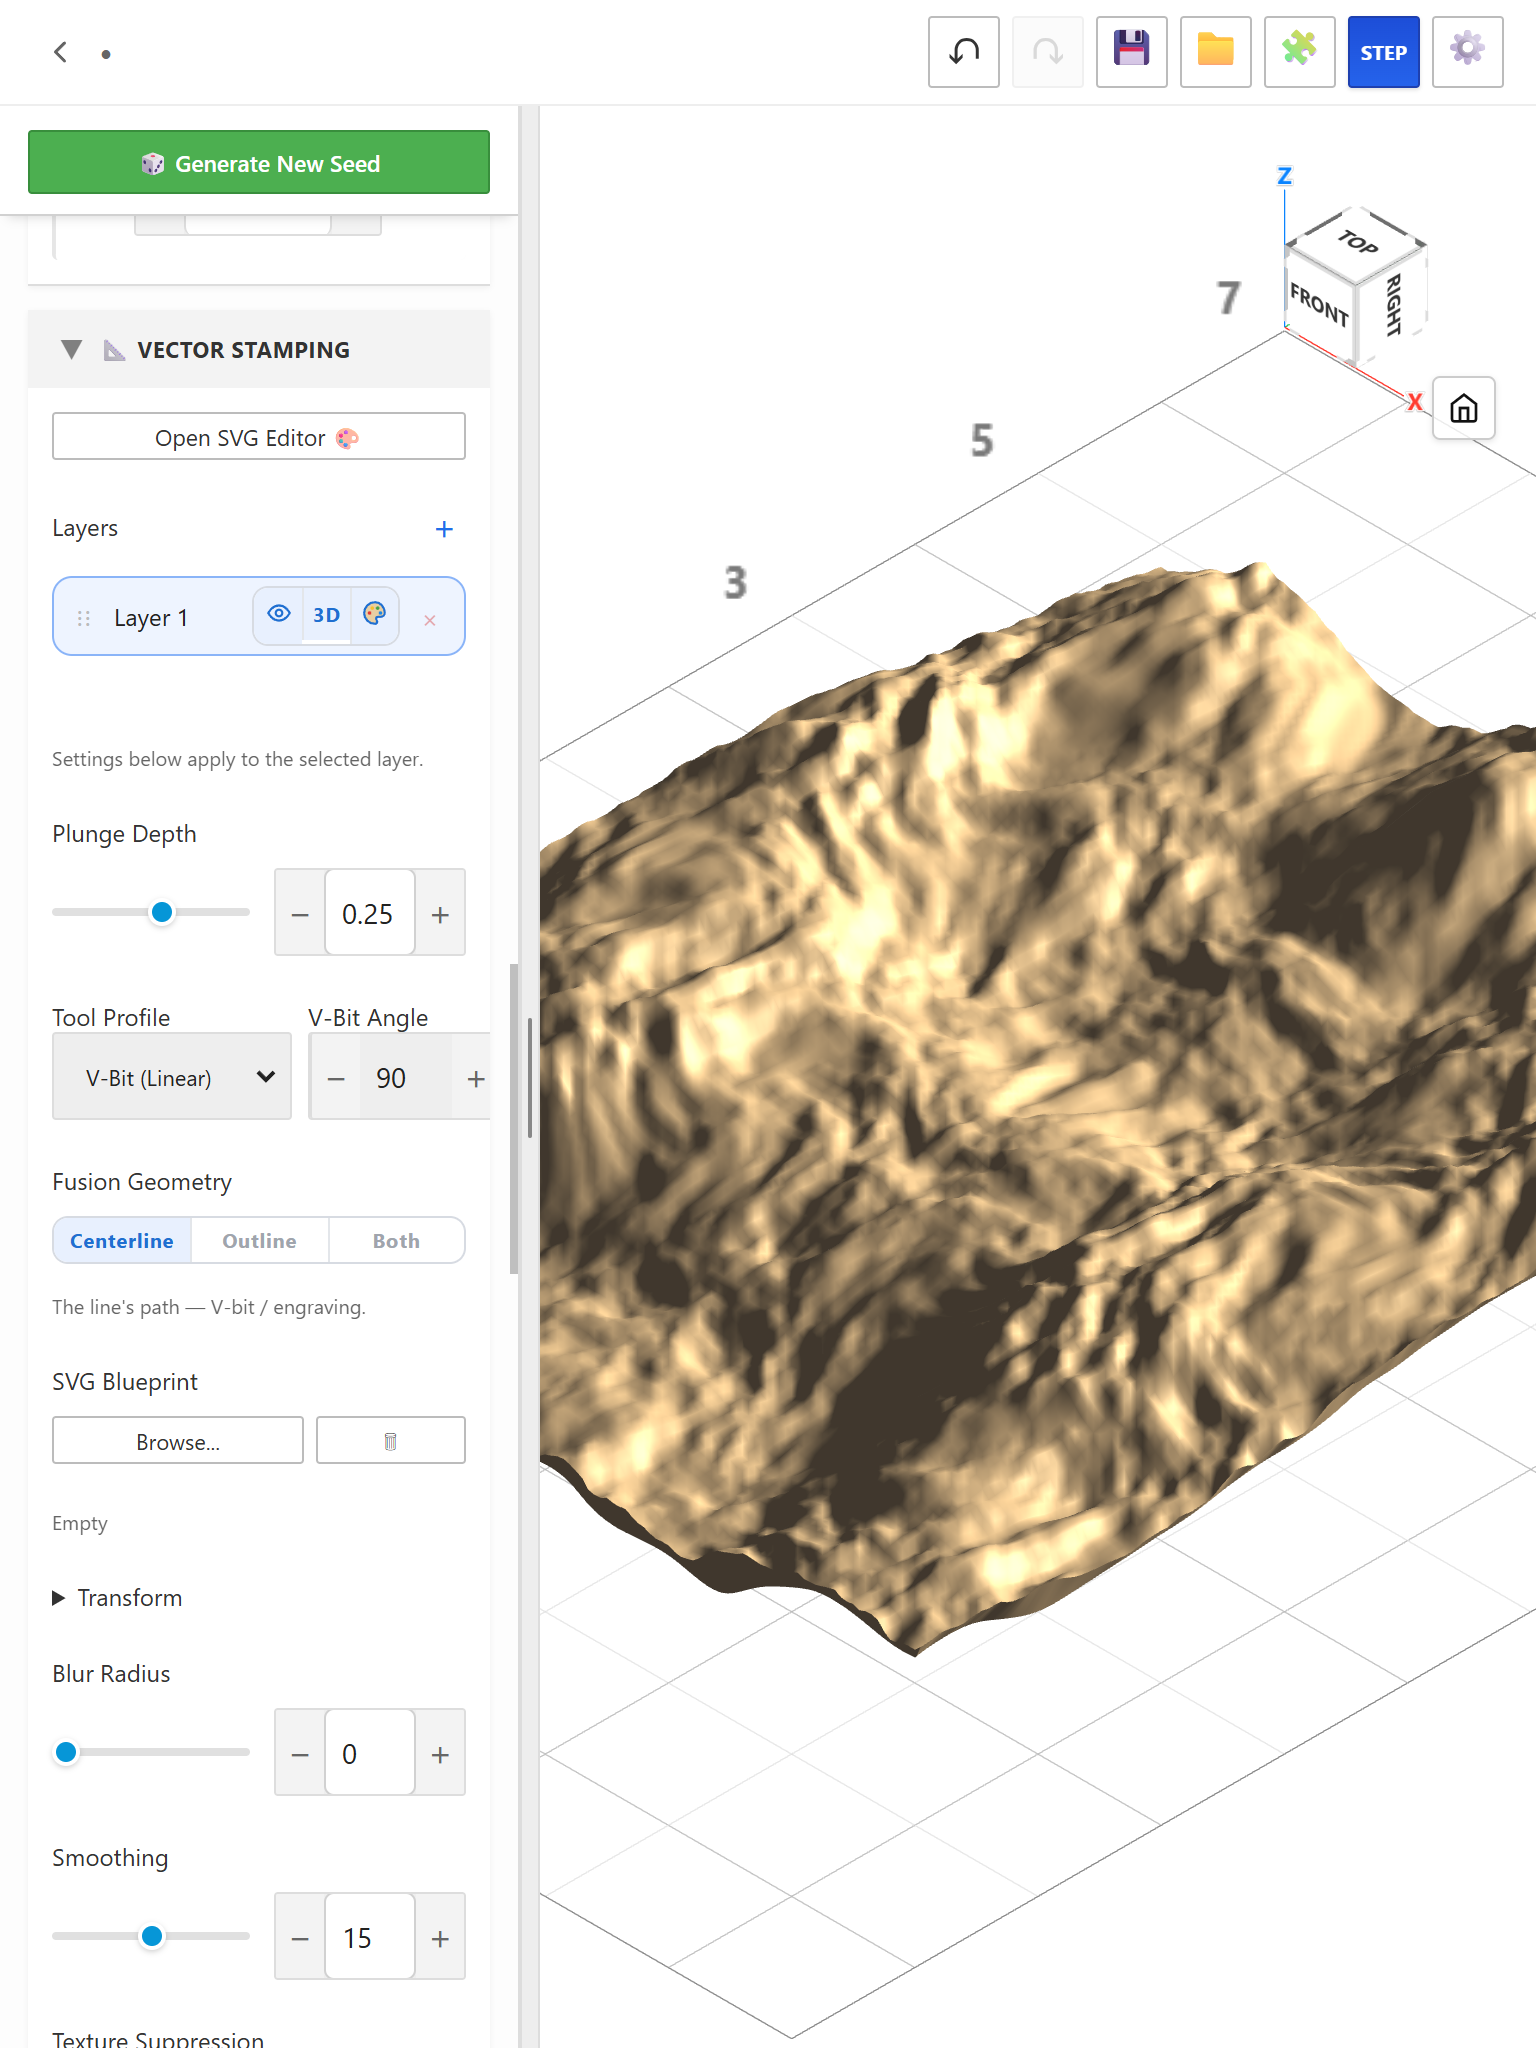Decrease V-Bit Angle with minus
Viewport: 1536px width, 2048px height.
pyautogui.click(x=336, y=1078)
